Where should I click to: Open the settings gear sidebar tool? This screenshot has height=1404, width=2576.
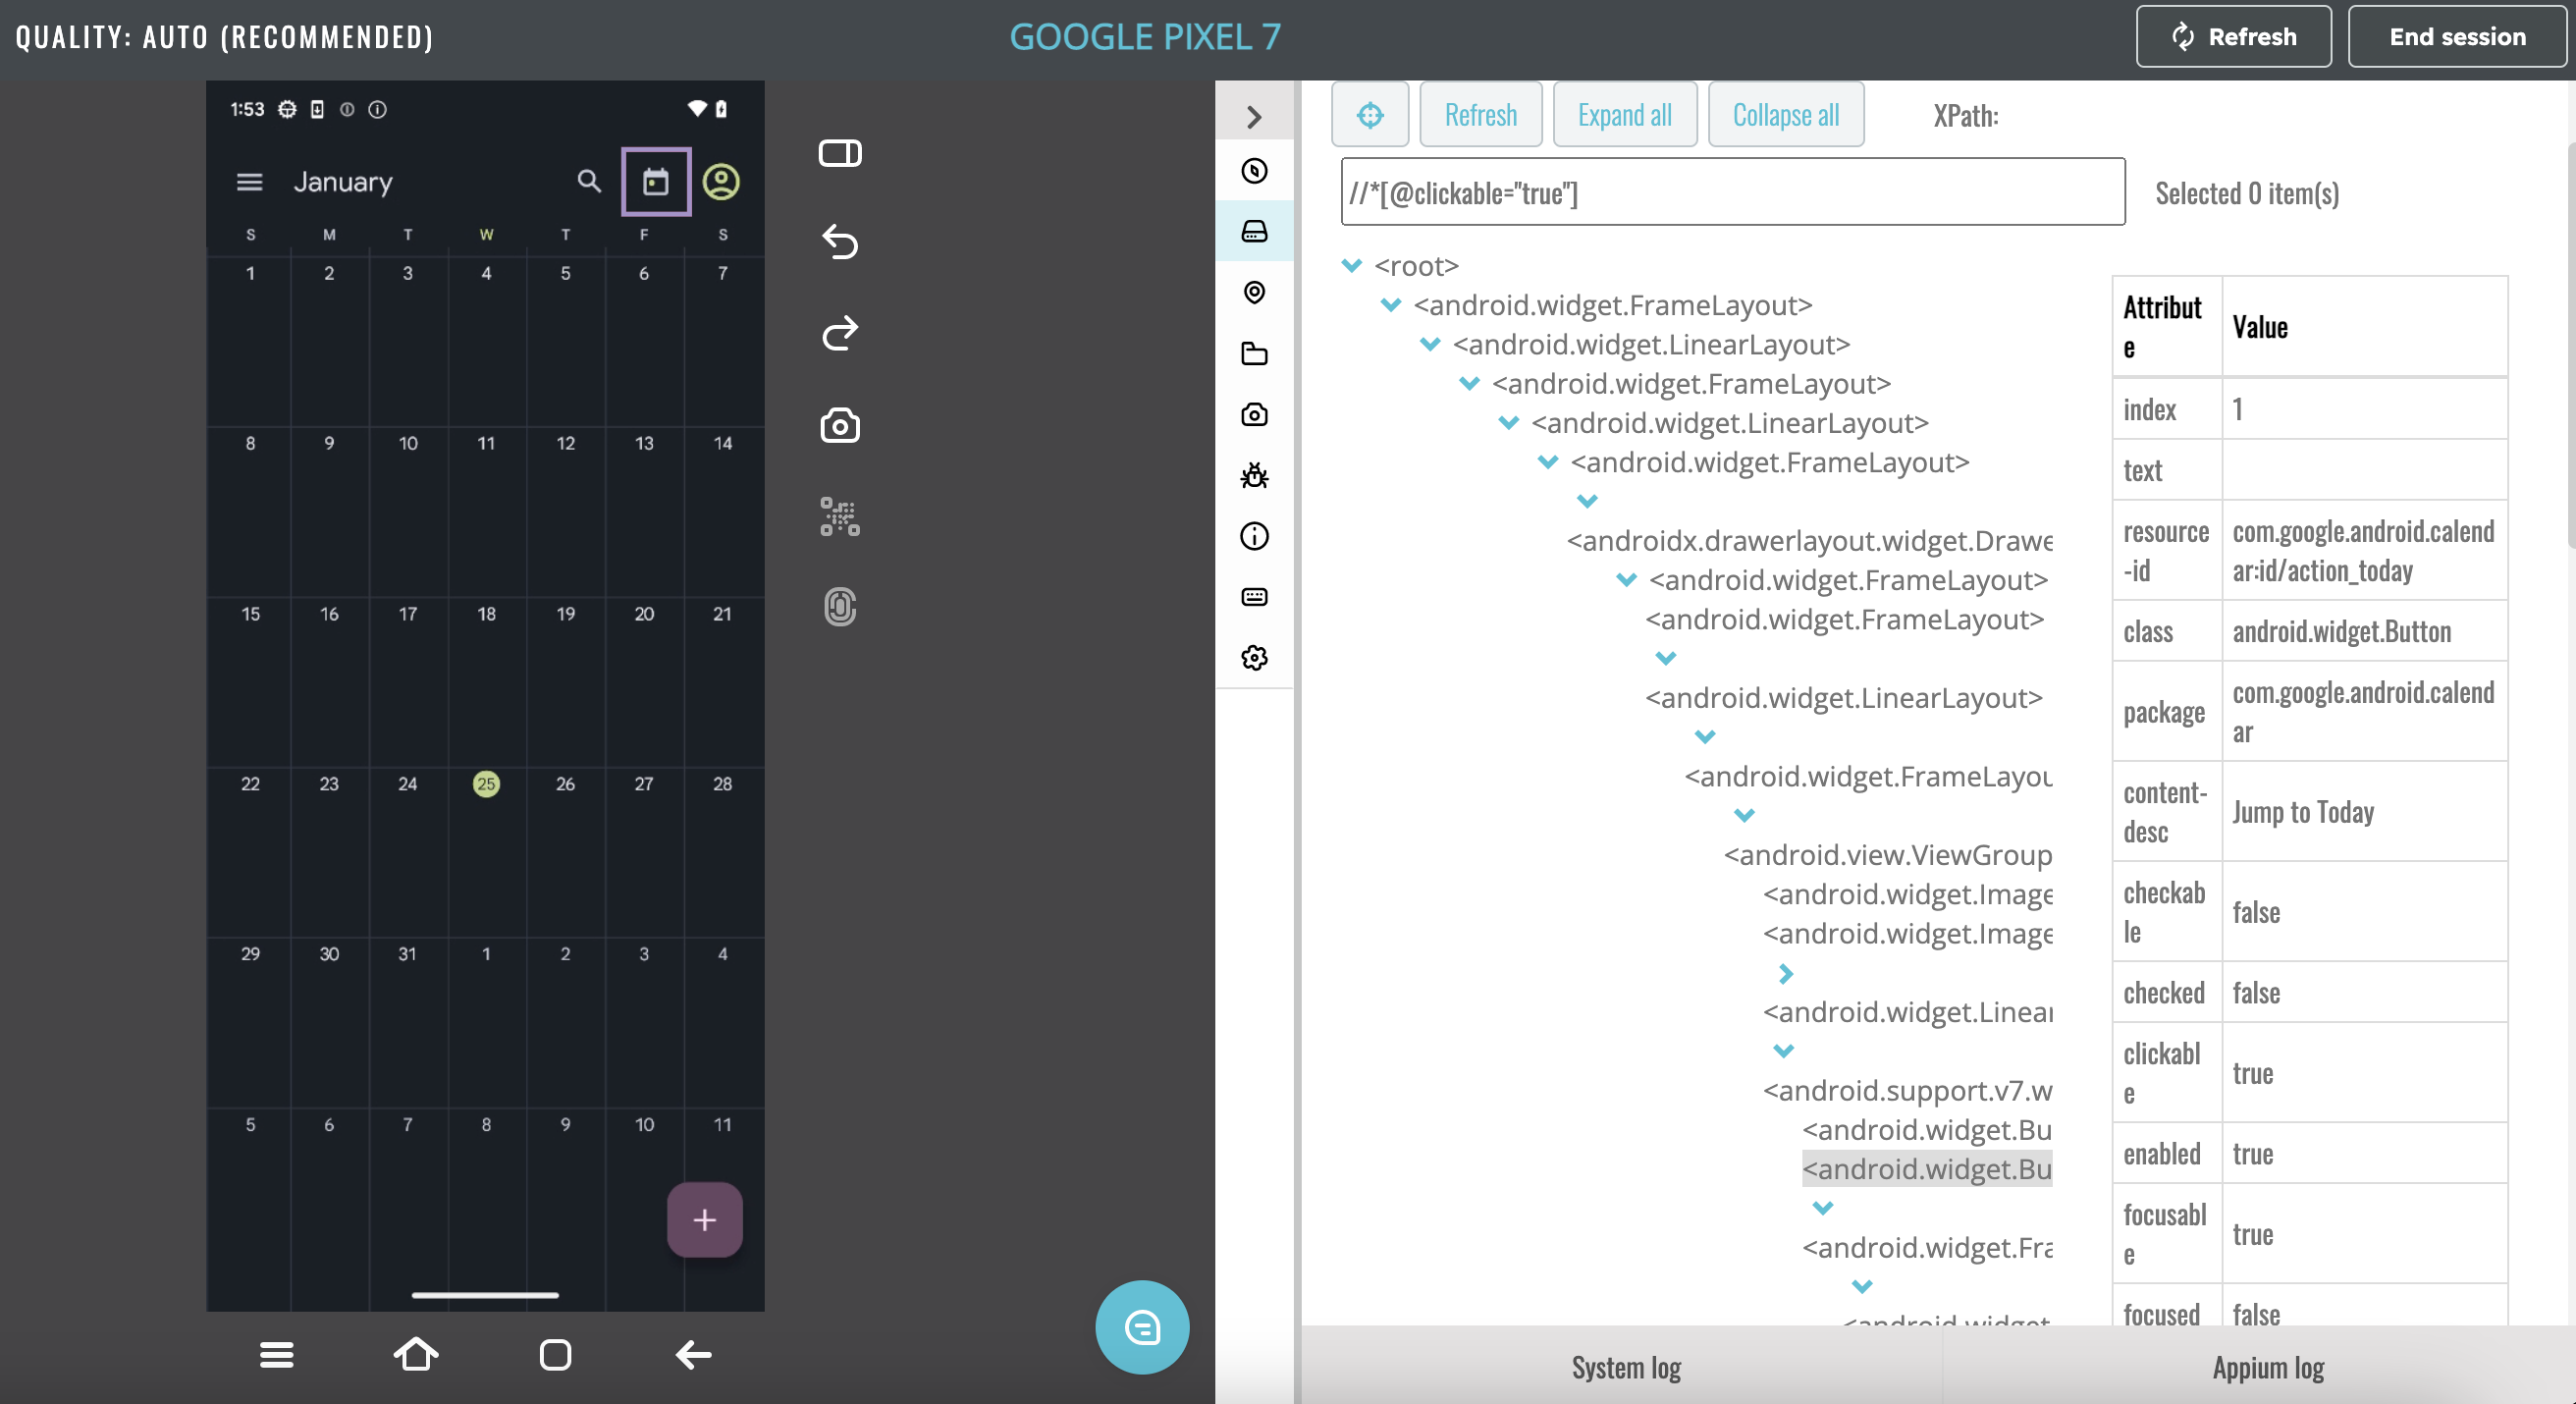point(1254,658)
